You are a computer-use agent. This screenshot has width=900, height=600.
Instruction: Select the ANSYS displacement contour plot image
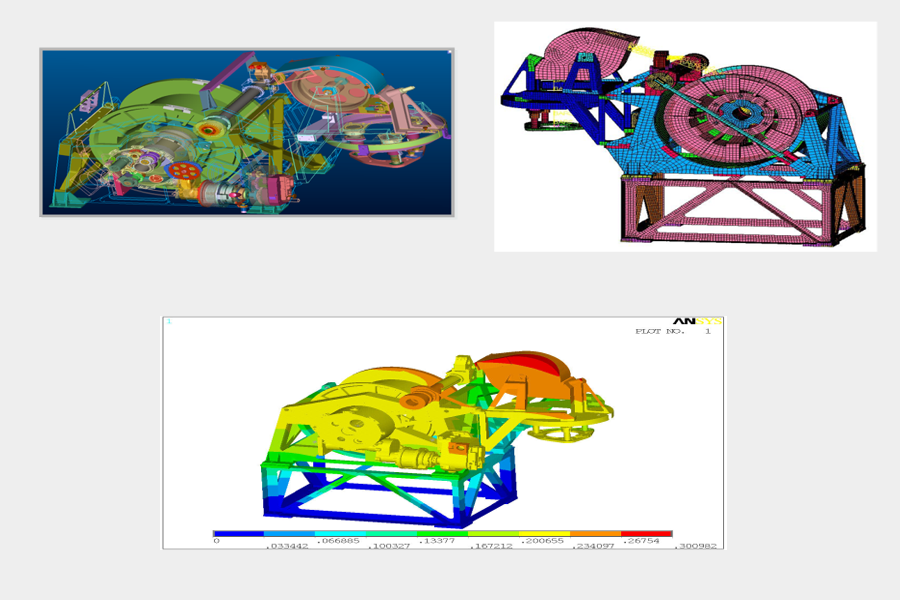click(x=442, y=432)
